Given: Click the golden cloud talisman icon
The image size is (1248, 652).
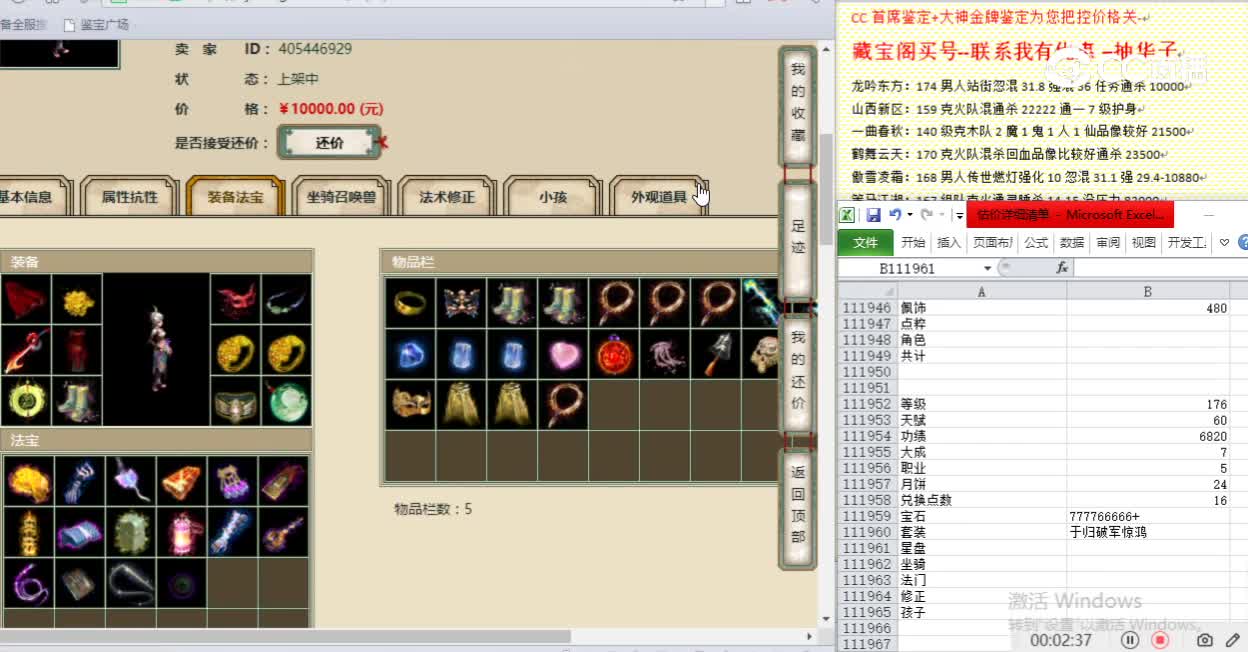Looking at the screenshot, I should (x=28, y=481).
